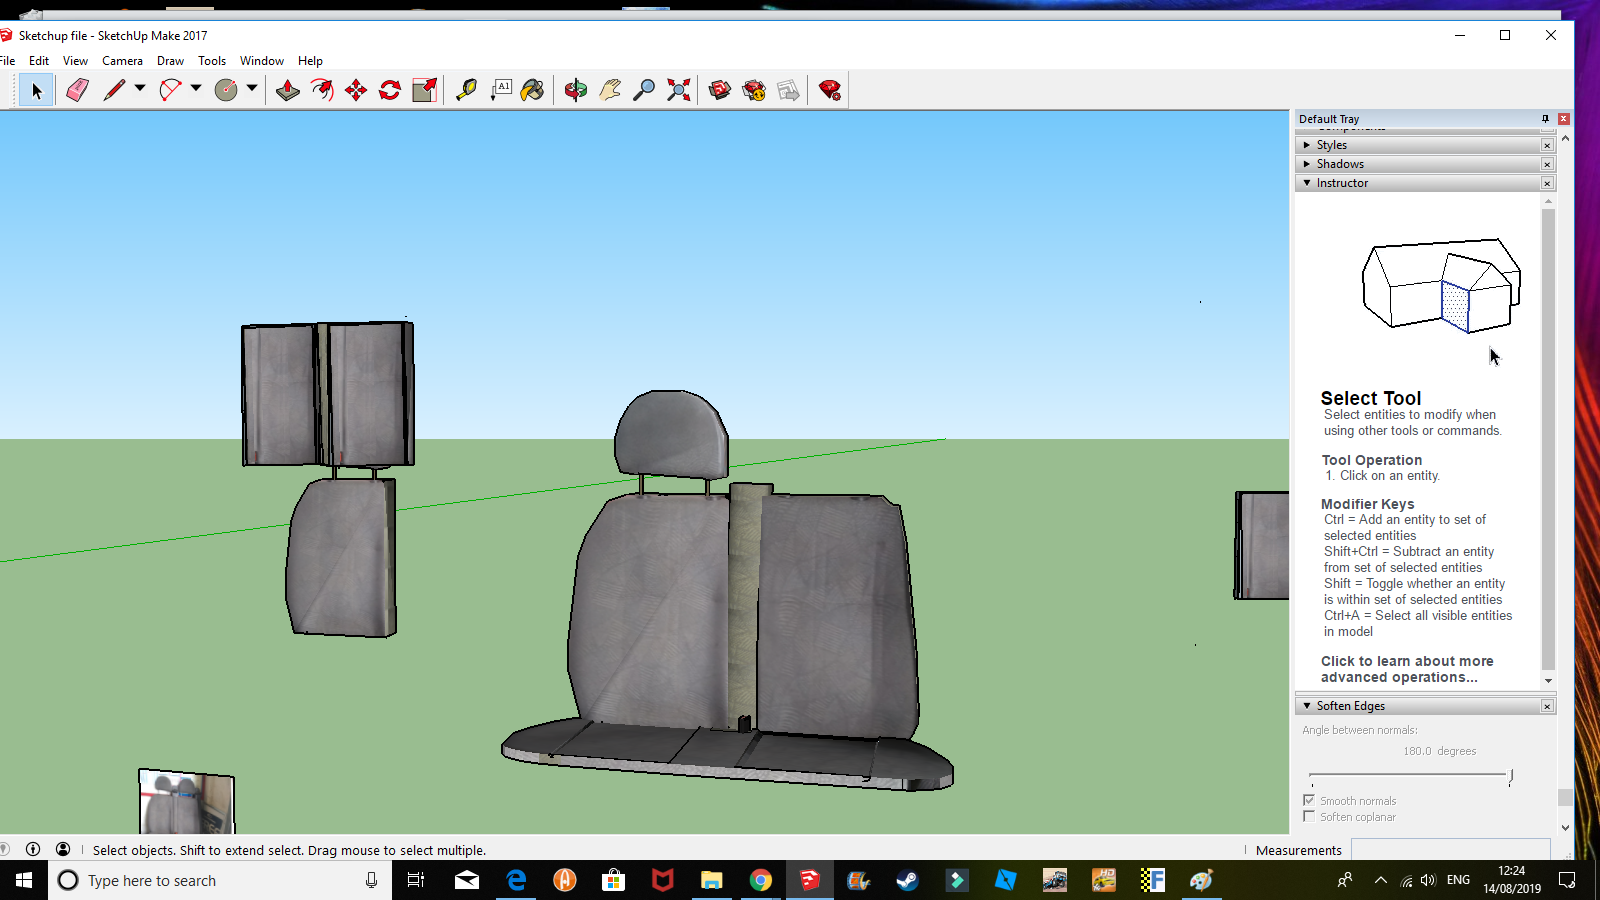The image size is (1600, 900).
Task: Open the Extension Manager ruby icon
Action: pos(829,90)
